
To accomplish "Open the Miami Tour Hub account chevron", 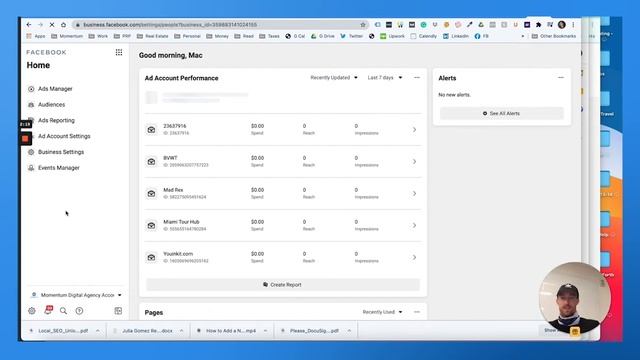I will (x=414, y=225).
